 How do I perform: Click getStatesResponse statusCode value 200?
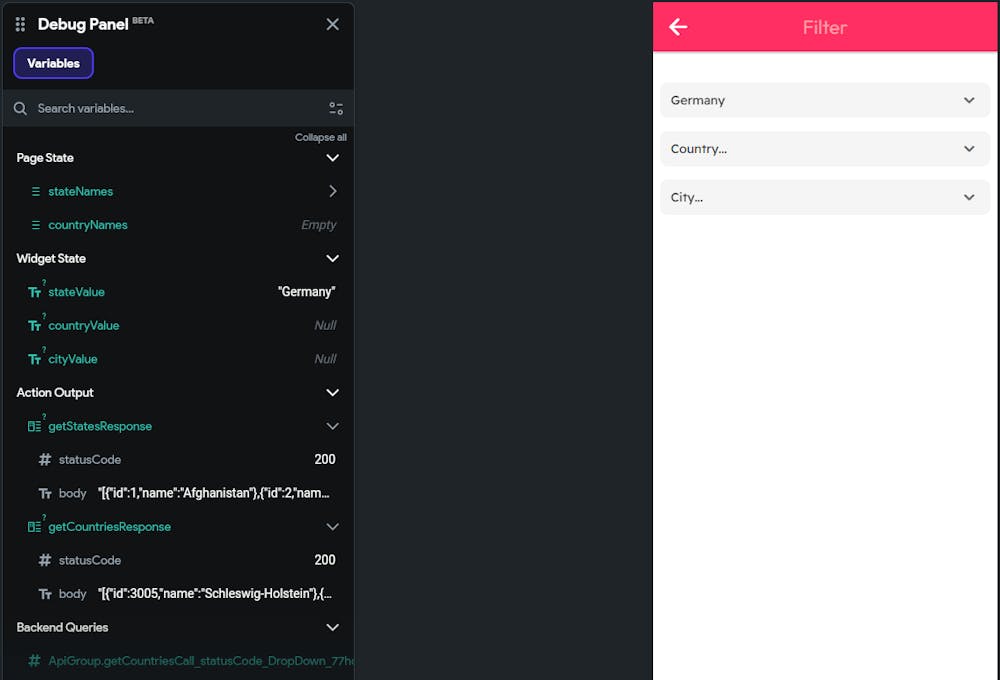pos(325,459)
